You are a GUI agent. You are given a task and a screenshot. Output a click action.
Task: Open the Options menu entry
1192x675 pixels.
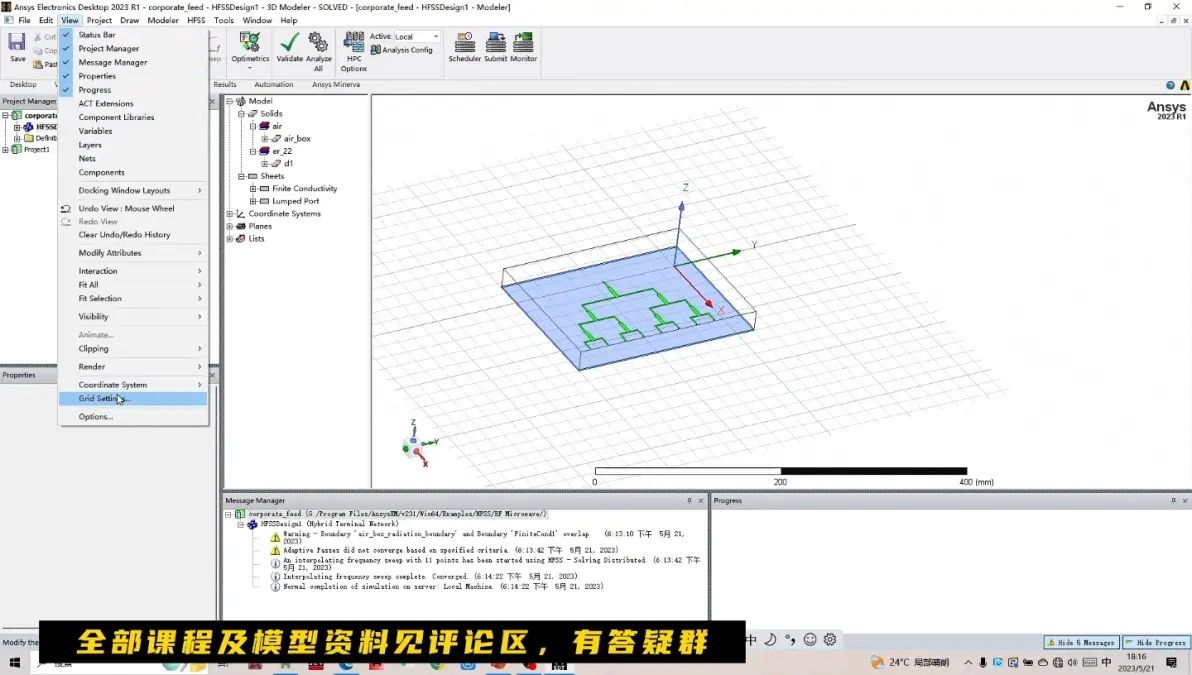click(133, 417)
